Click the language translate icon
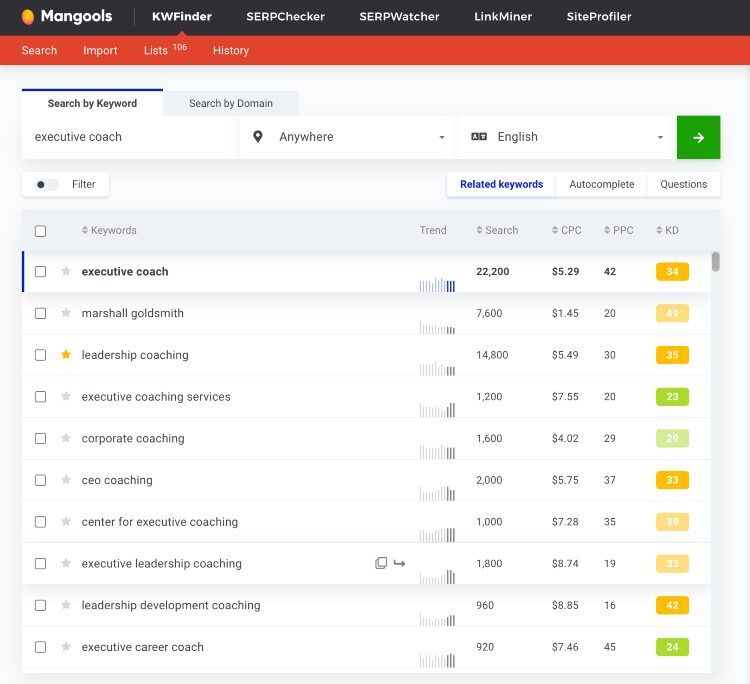Image resolution: width=750 pixels, height=684 pixels. pyautogui.click(x=479, y=137)
